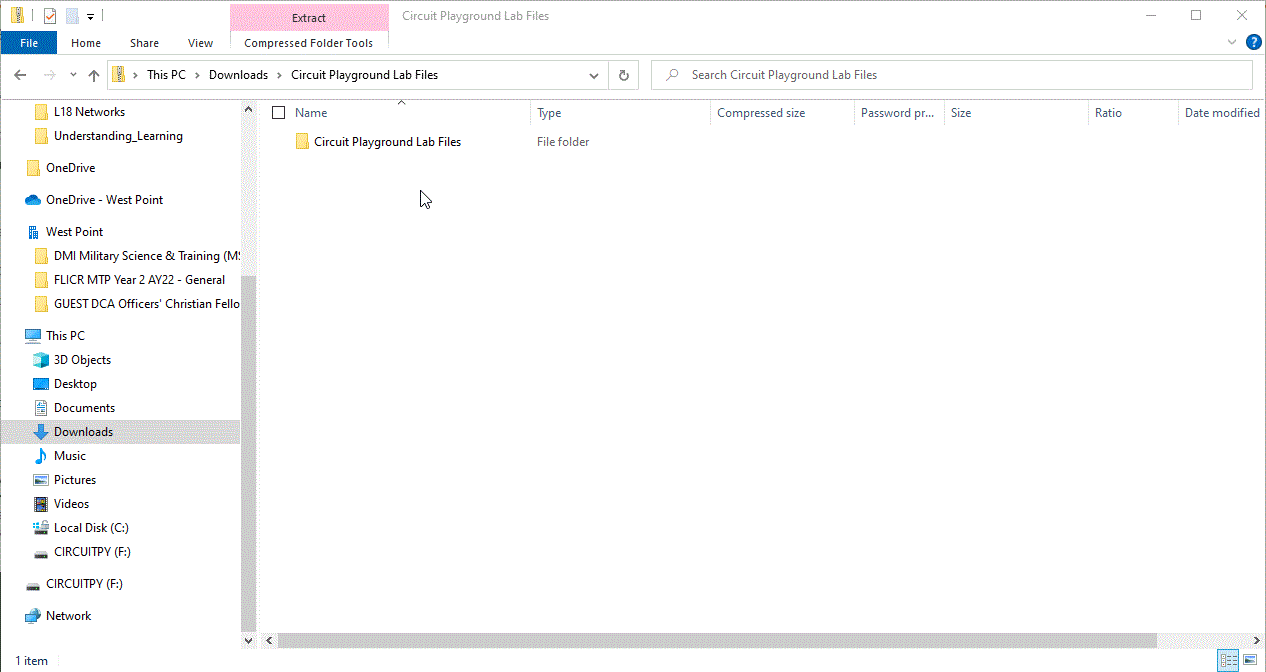Expand the ribbon using the chevron beside Help
The image size is (1266, 672).
(x=1232, y=43)
